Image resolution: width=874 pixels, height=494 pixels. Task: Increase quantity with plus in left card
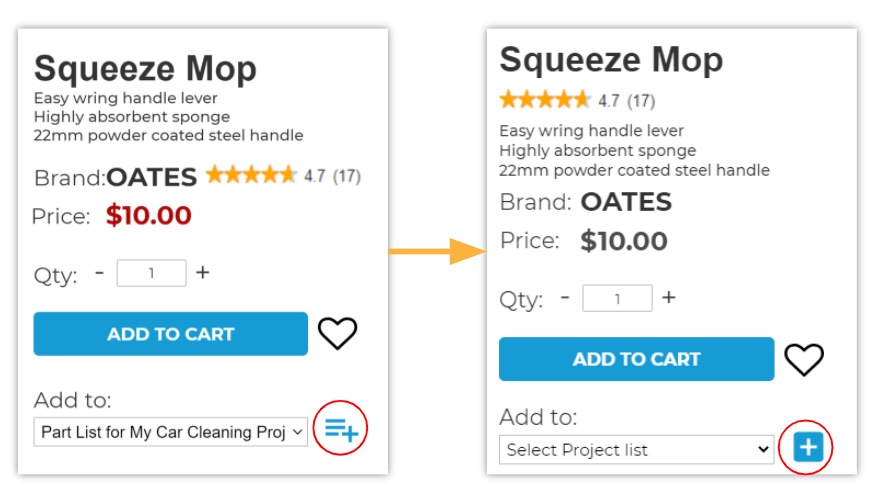click(203, 273)
